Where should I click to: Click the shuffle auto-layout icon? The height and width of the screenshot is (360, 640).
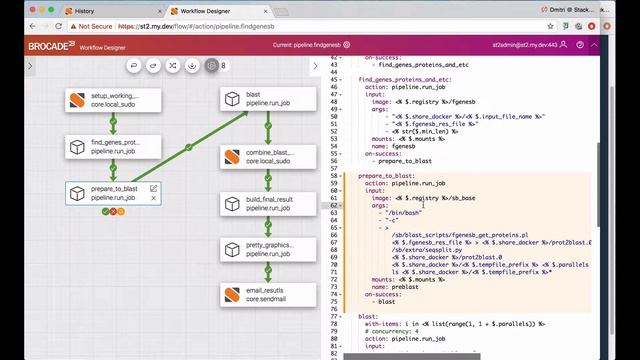[173, 66]
